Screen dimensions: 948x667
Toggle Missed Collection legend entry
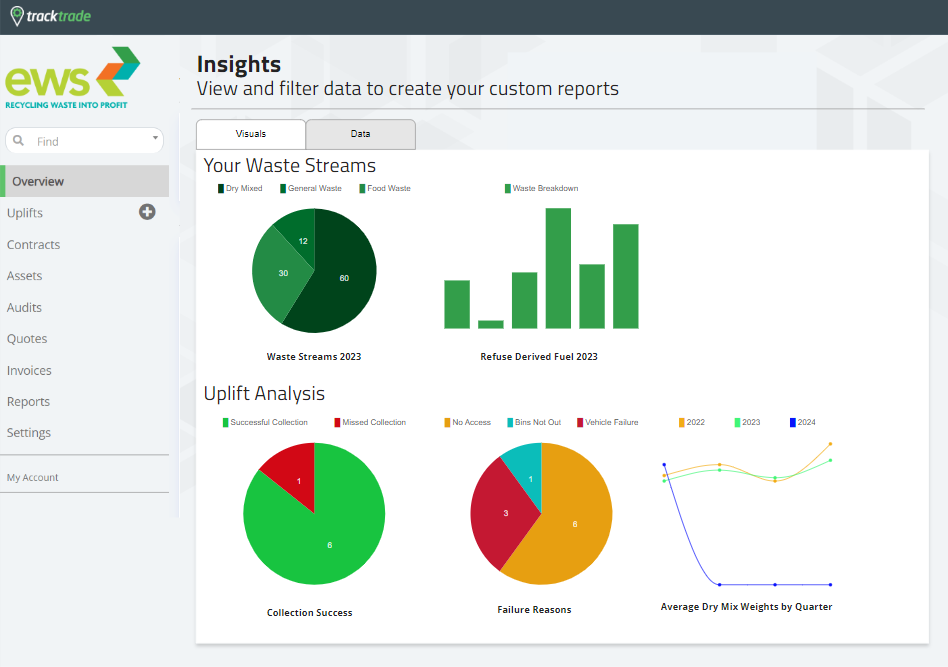370,422
